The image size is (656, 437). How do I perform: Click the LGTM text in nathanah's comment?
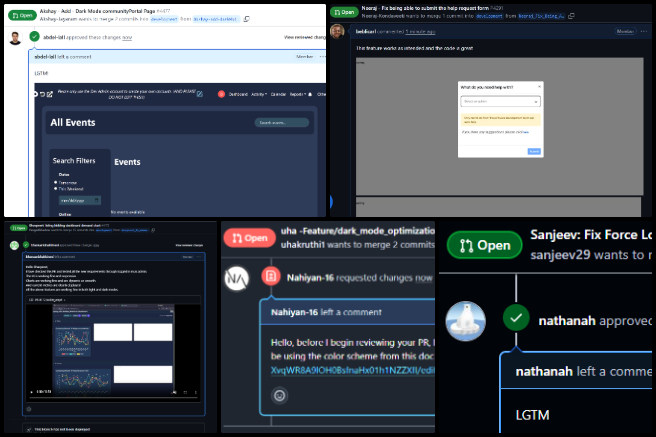click(532, 415)
